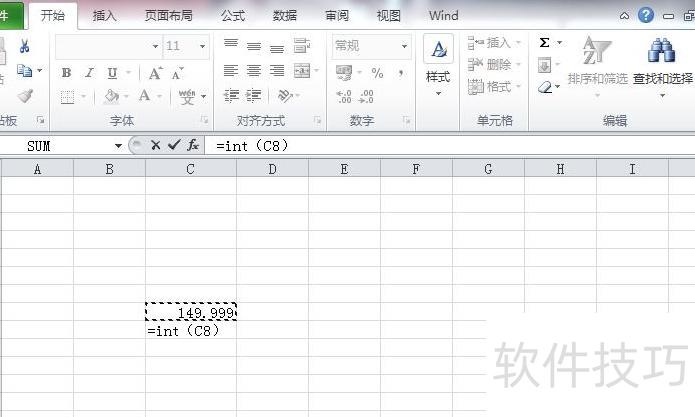Switch to the 视图 tab
Screen dimensions: 695x417
[389, 16]
